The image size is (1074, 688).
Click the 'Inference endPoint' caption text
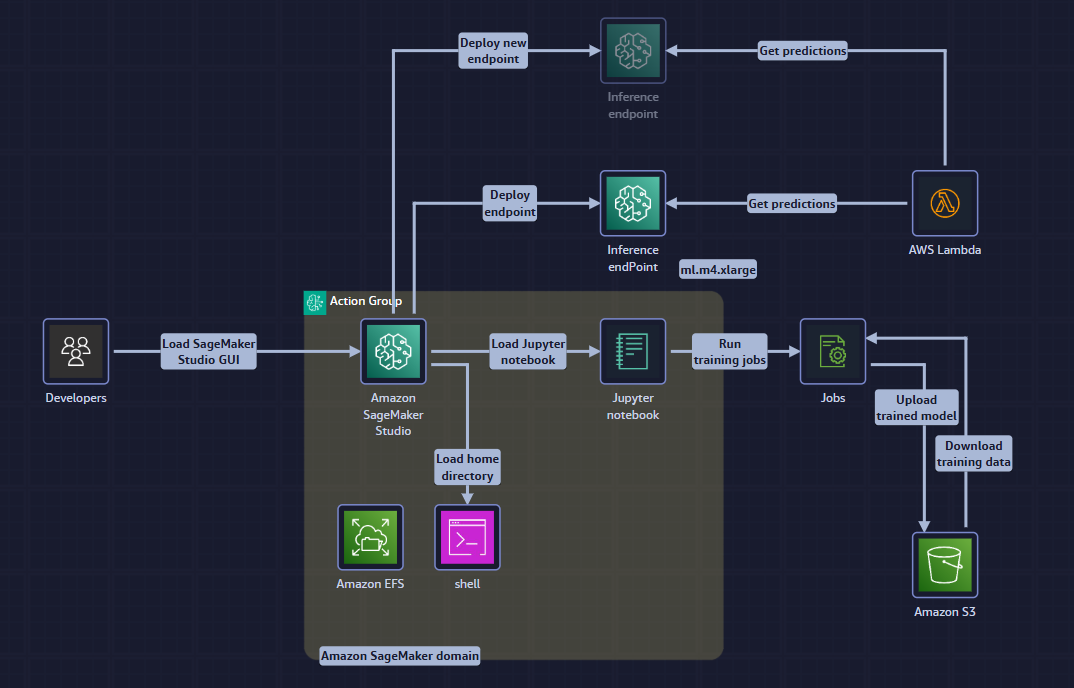coord(633,258)
